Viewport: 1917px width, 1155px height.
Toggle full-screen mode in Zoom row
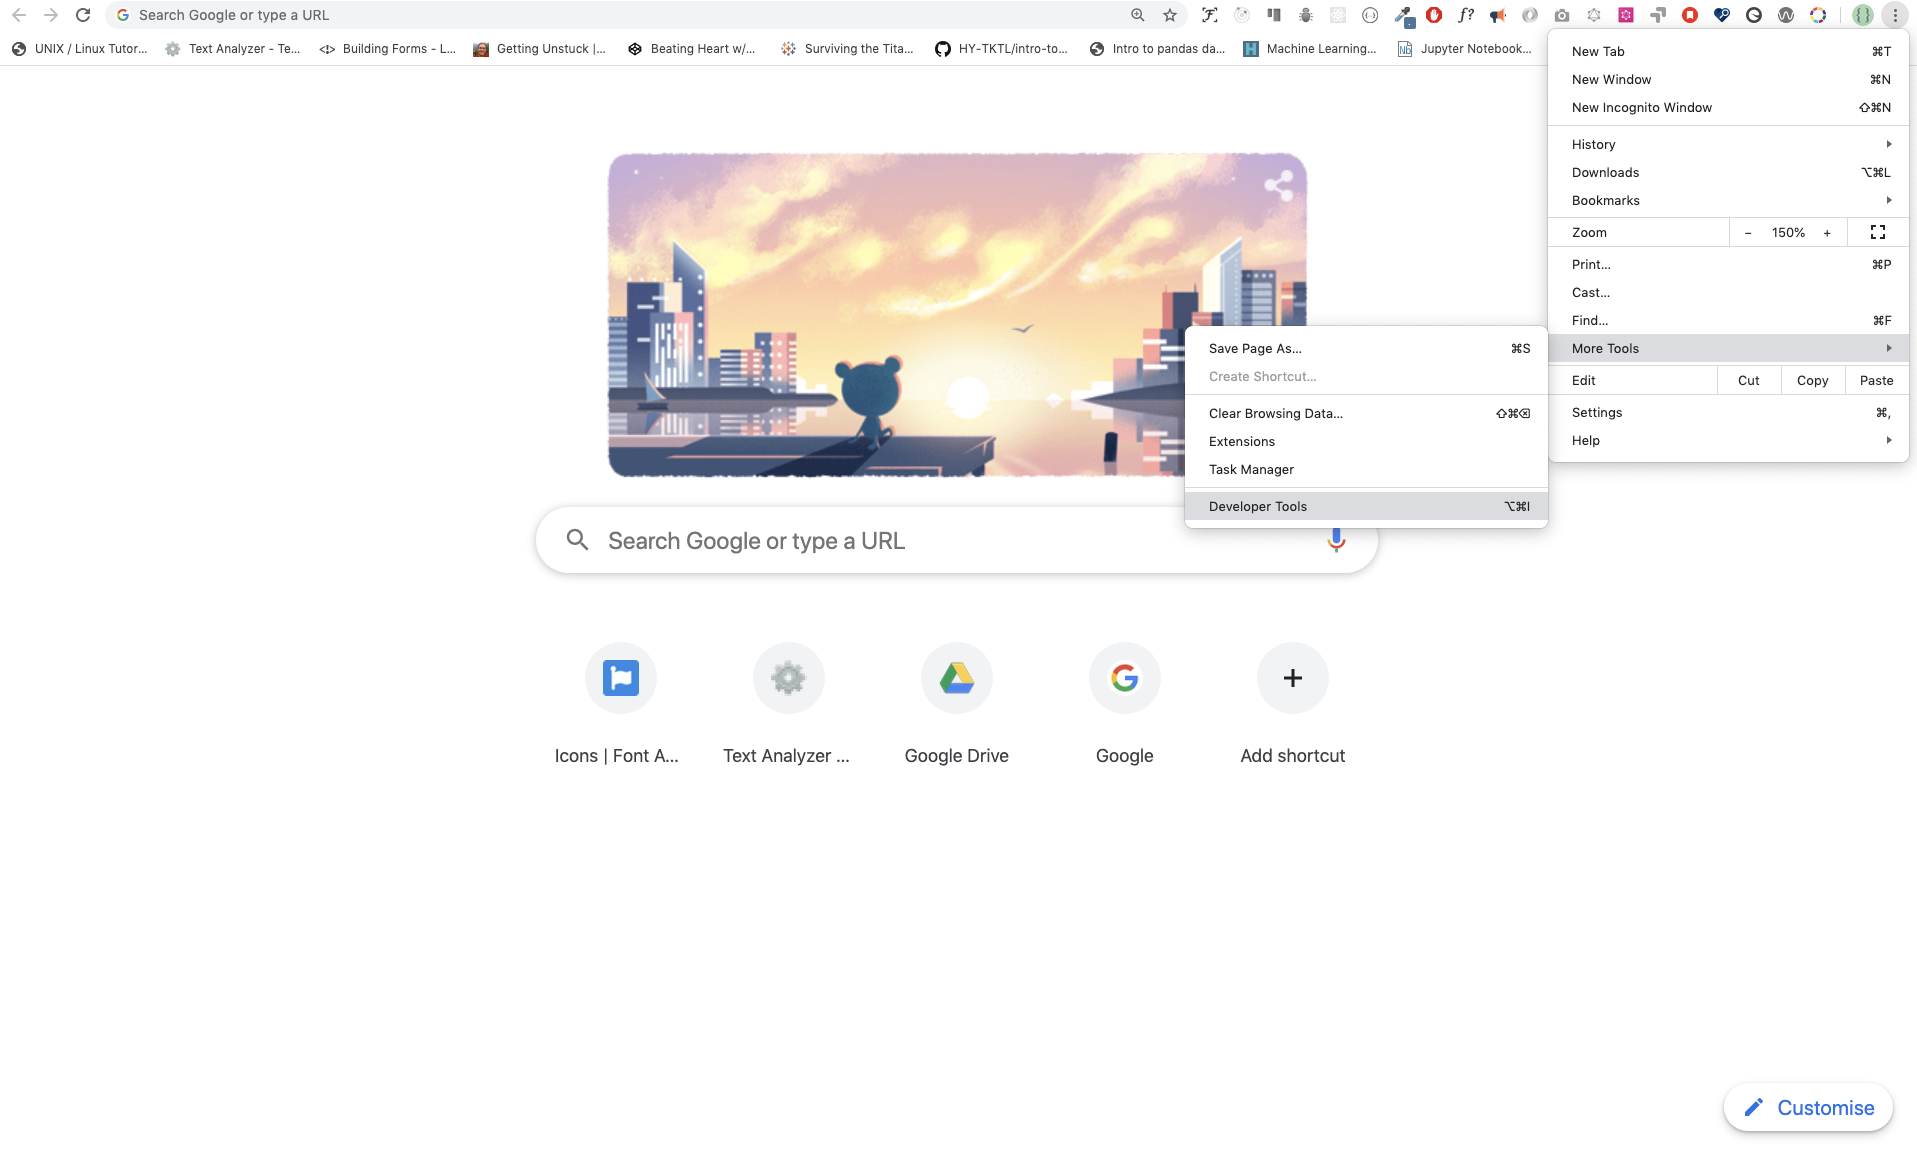point(1878,232)
